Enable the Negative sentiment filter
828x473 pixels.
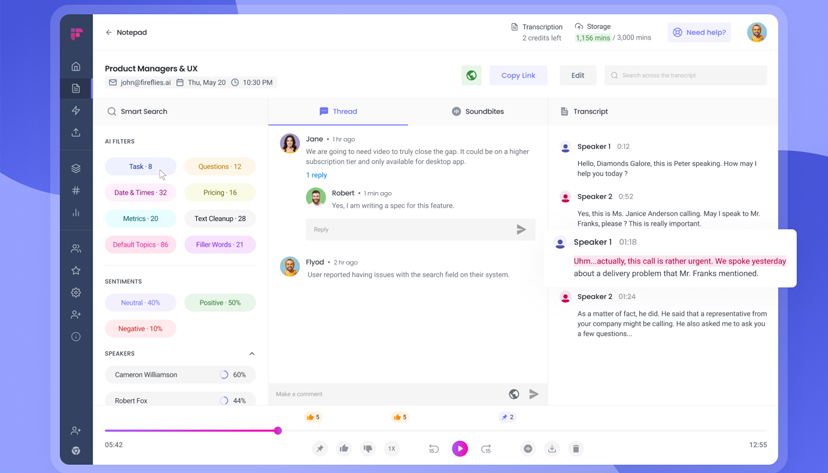click(x=140, y=328)
